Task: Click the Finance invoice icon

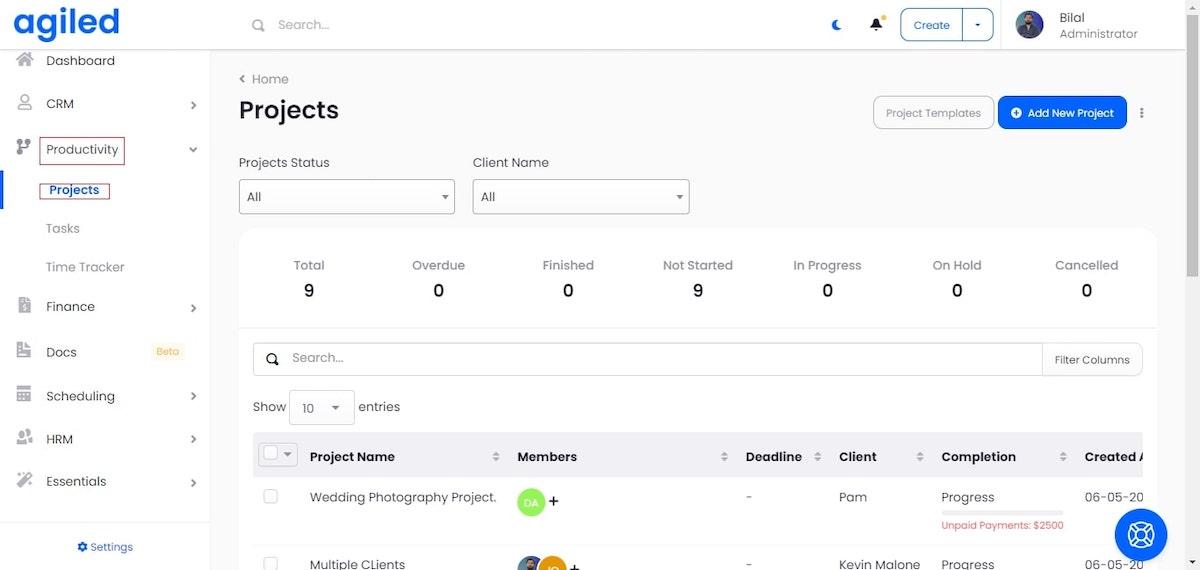Action: 25,306
